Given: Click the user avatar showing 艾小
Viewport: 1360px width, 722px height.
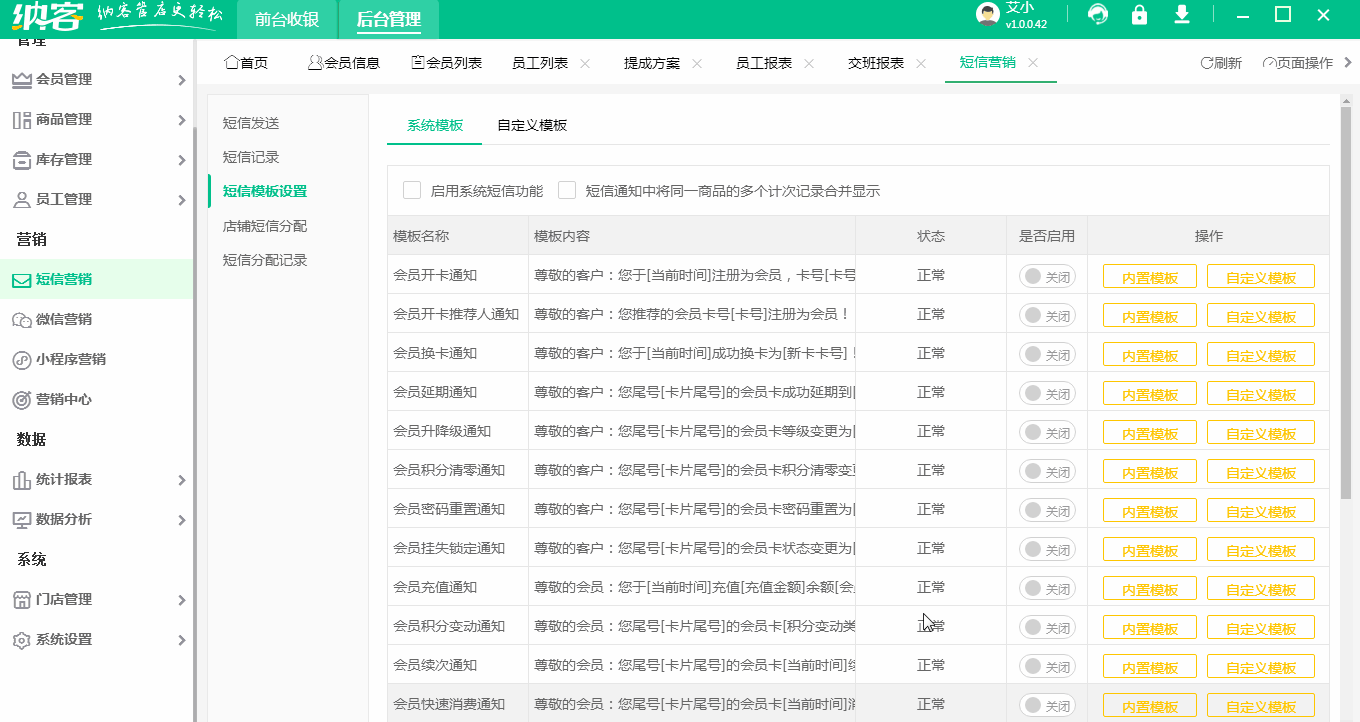Looking at the screenshot, I should click(988, 15).
